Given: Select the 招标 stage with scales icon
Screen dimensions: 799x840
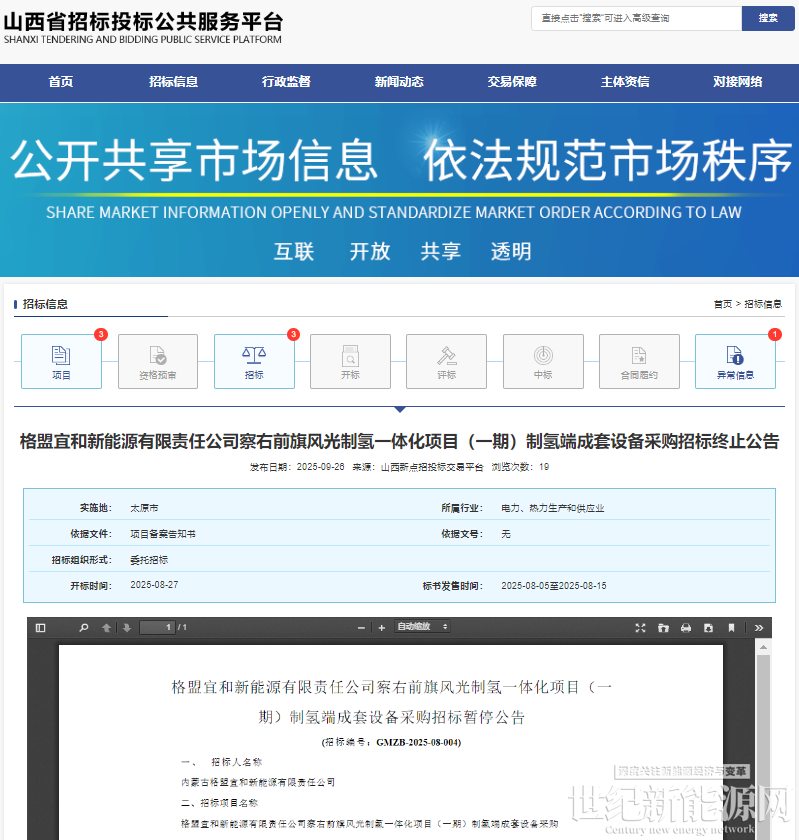Looking at the screenshot, I should point(254,361).
